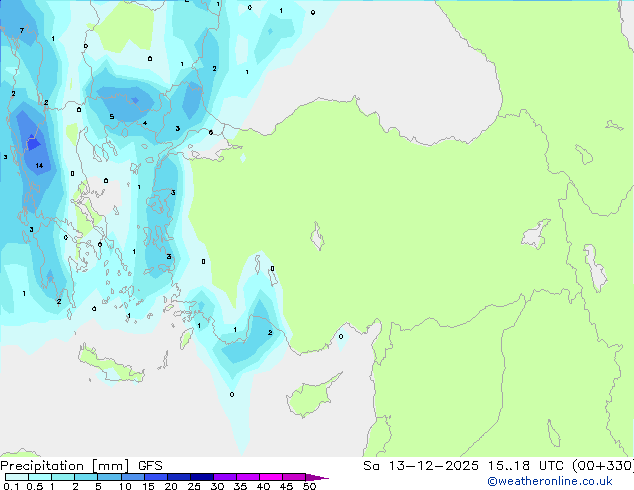Select the 1–2 mm legend swatch
The width and height of the screenshot is (634, 490).
(63, 477)
